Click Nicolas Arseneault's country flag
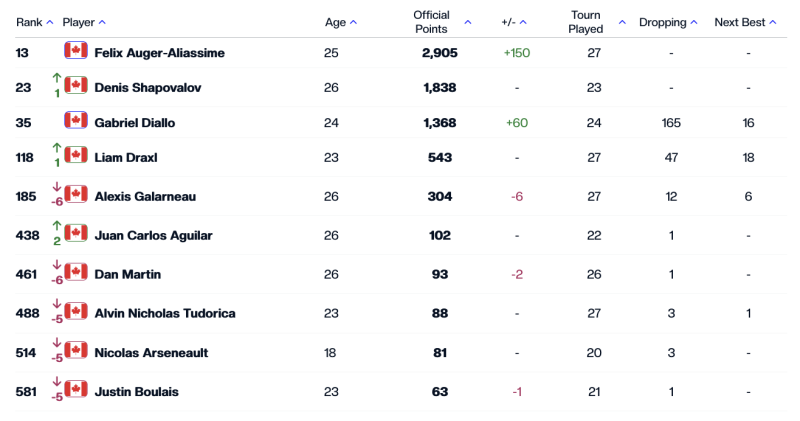 76,351
